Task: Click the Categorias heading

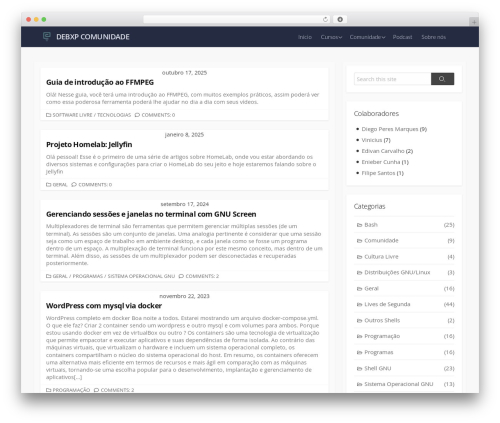Action: [x=369, y=206]
